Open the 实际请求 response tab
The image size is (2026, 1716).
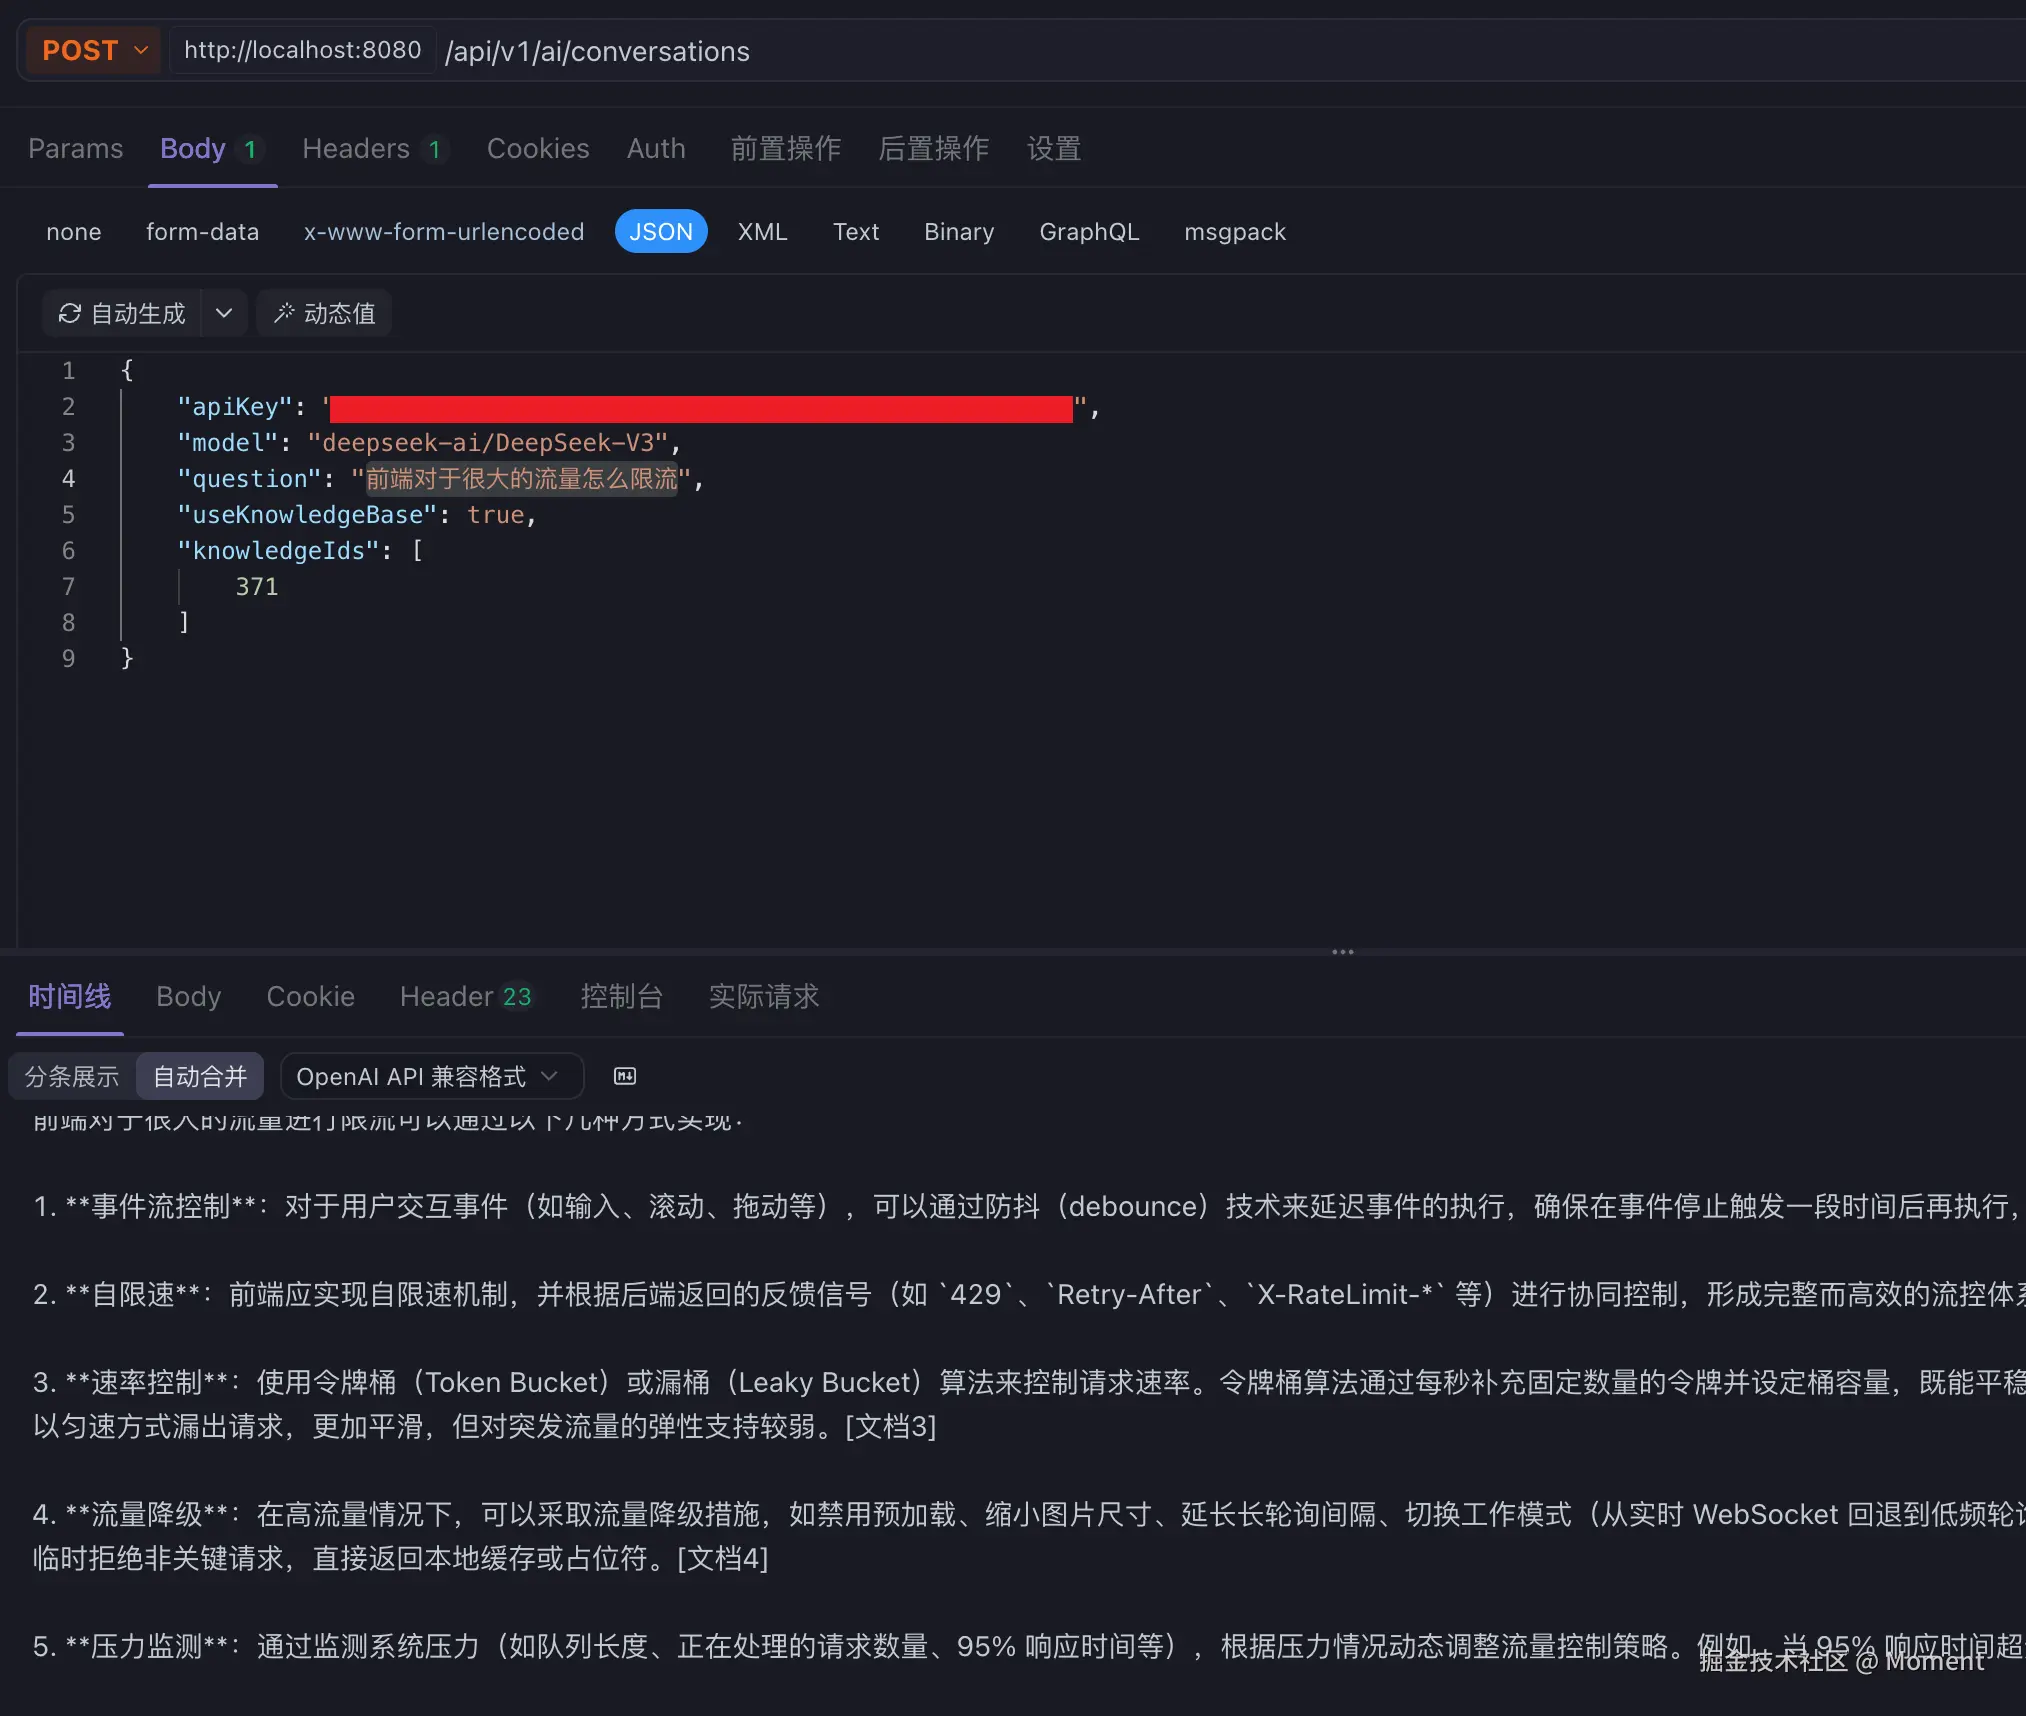[x=763, y=996]
